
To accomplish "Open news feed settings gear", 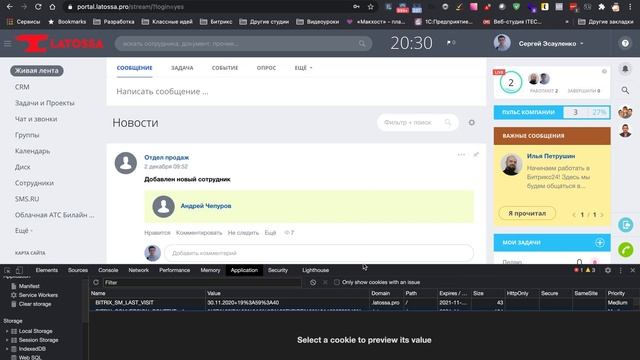I will 472,122.
